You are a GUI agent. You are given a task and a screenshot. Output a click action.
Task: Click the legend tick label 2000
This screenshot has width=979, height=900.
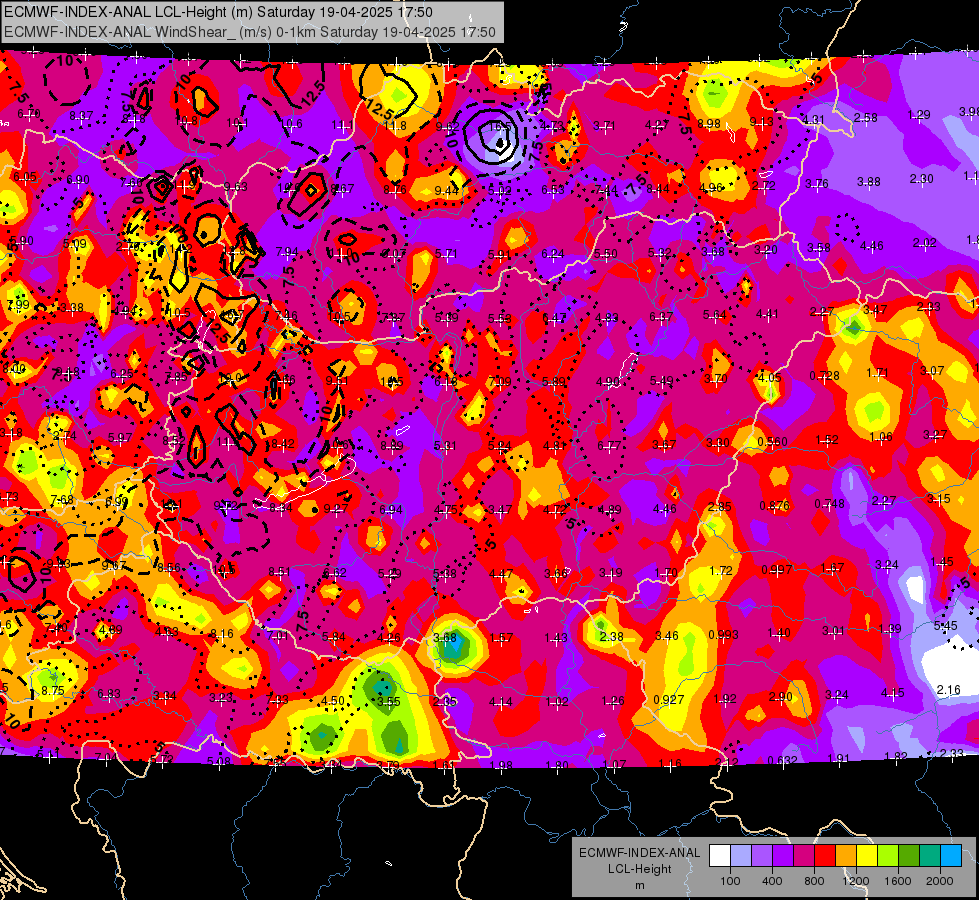[x=940, y=881]
